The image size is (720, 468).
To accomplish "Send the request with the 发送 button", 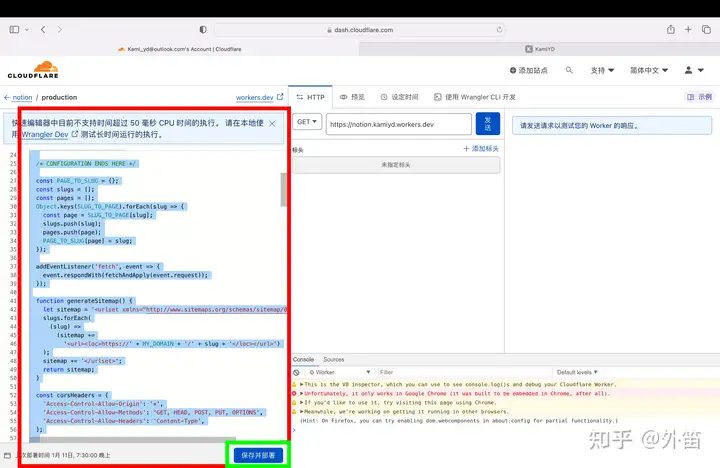I will [x=488, y=124].
